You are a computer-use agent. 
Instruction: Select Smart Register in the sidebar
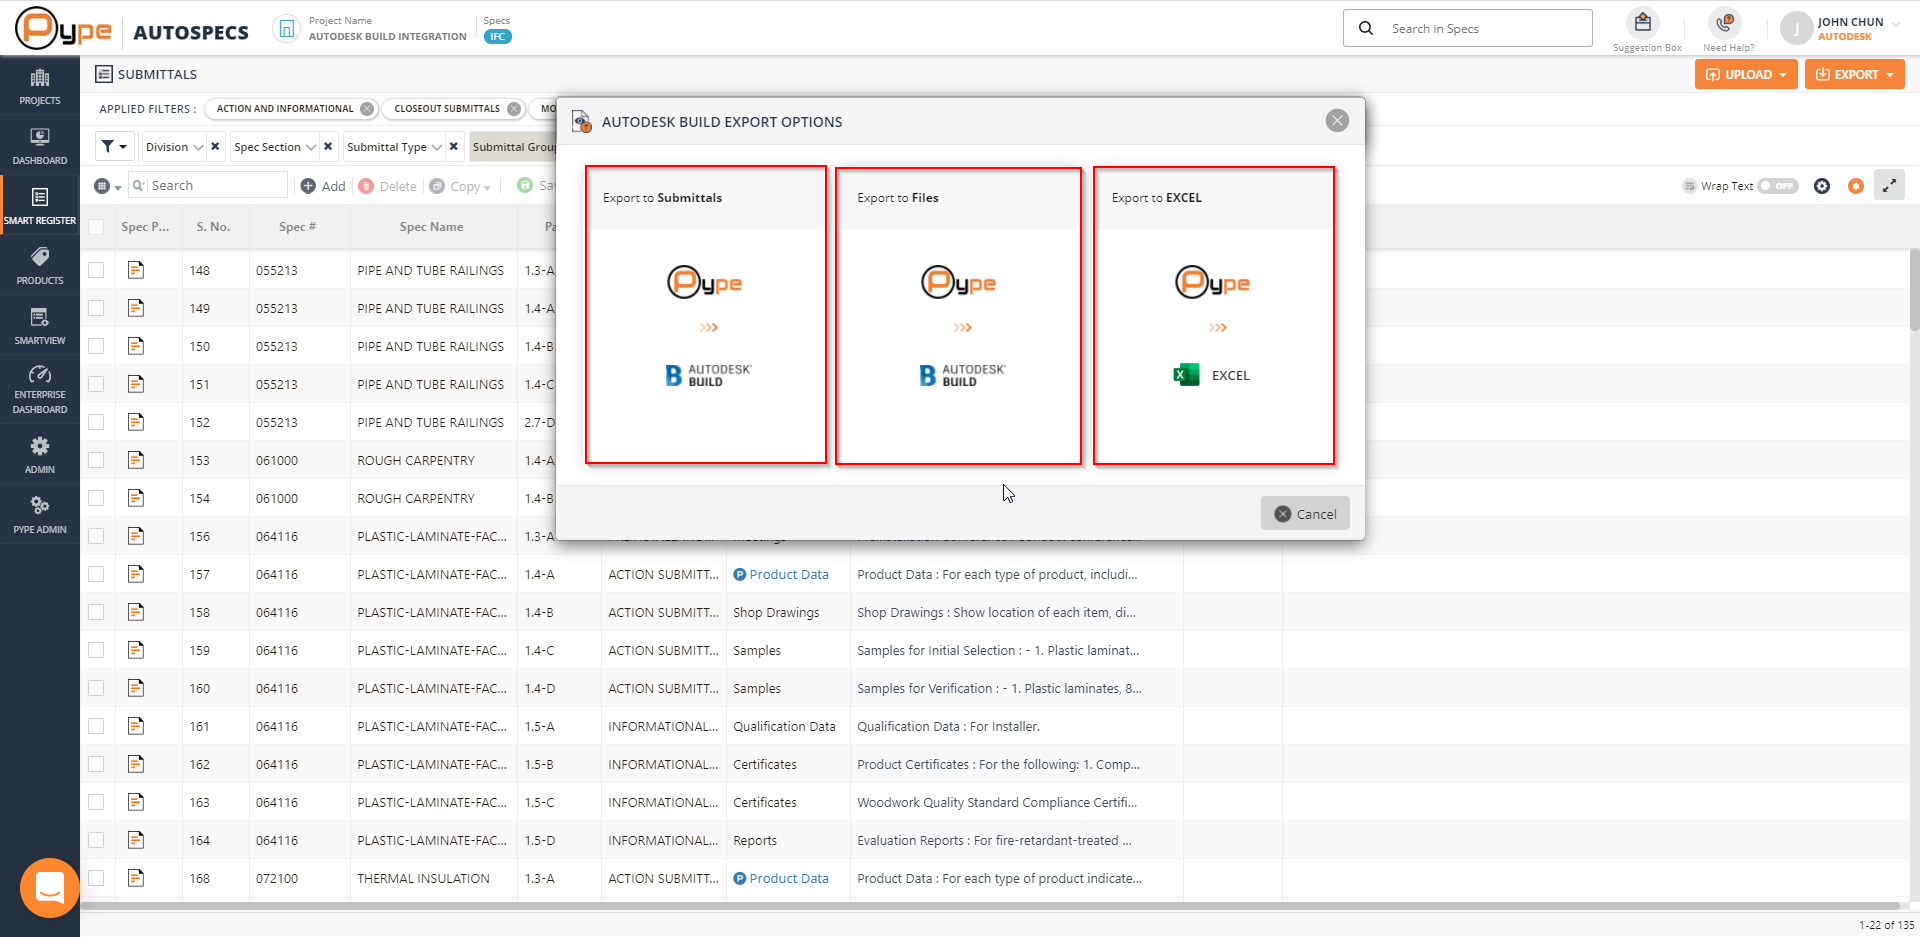(x=40, y=206)
